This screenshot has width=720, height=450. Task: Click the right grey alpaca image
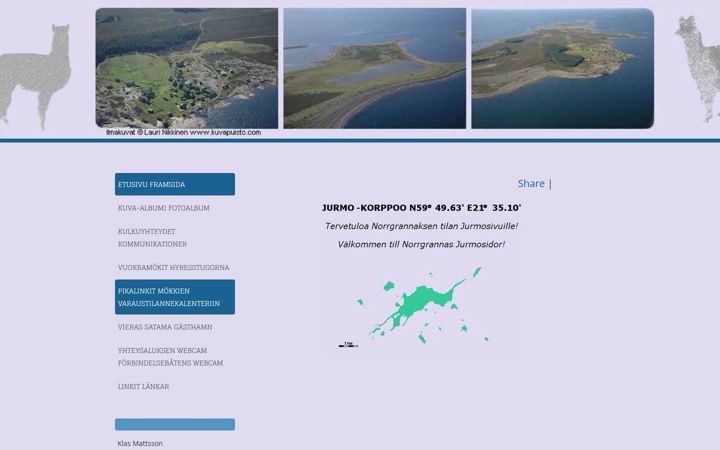[698, 69]
